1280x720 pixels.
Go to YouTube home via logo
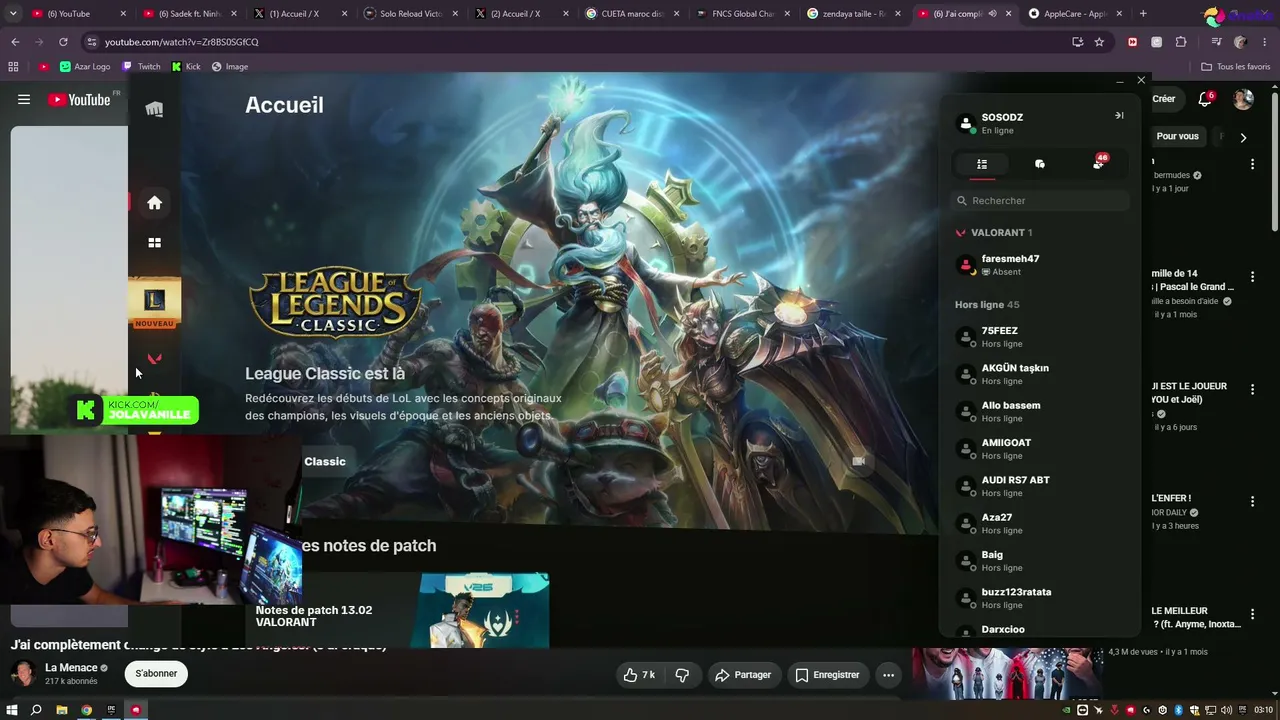pos(79,99)
